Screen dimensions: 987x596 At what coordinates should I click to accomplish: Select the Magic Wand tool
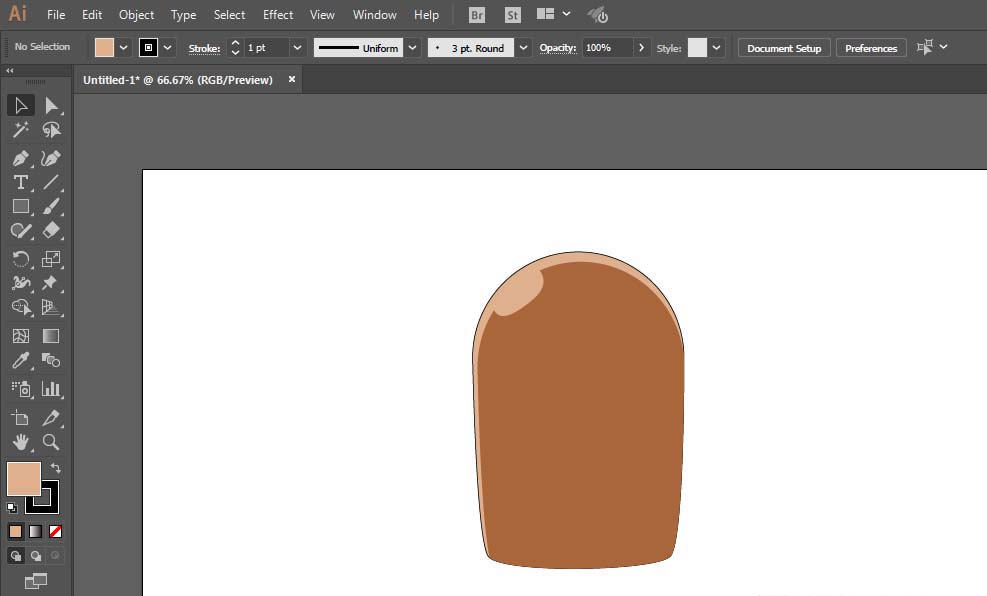click(20, 130)
